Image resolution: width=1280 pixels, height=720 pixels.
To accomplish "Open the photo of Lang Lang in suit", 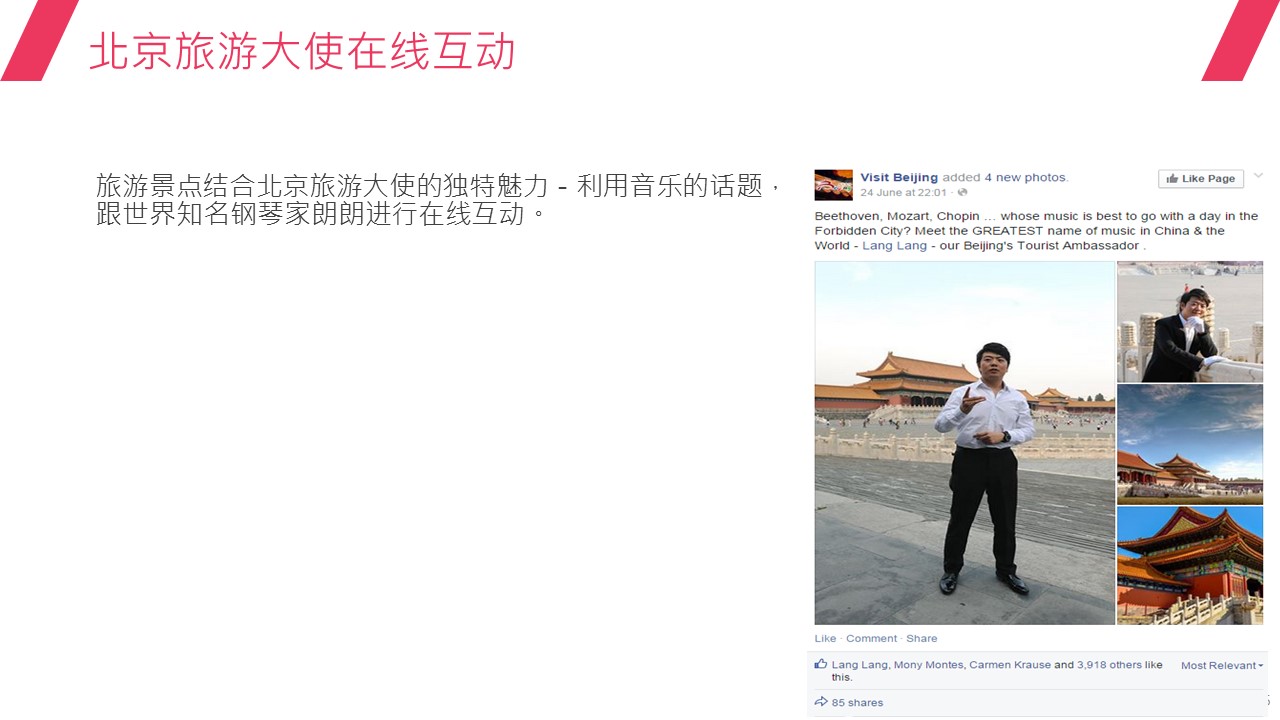I will [1190, 322].
